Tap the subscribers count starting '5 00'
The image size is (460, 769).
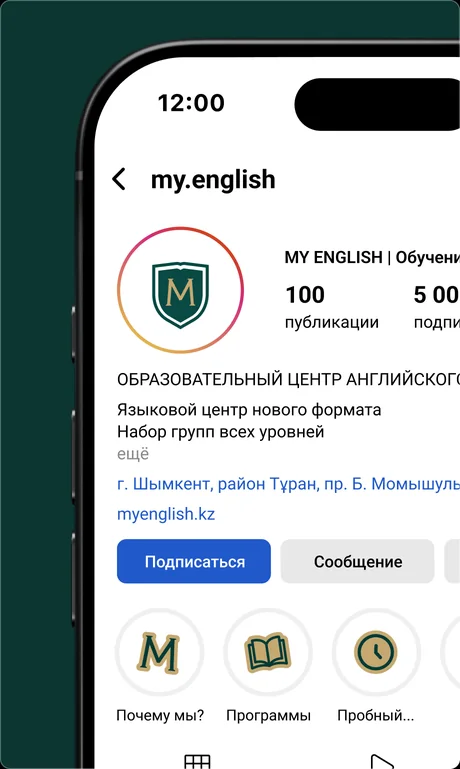pyautogui.click(x=436, y=307)
